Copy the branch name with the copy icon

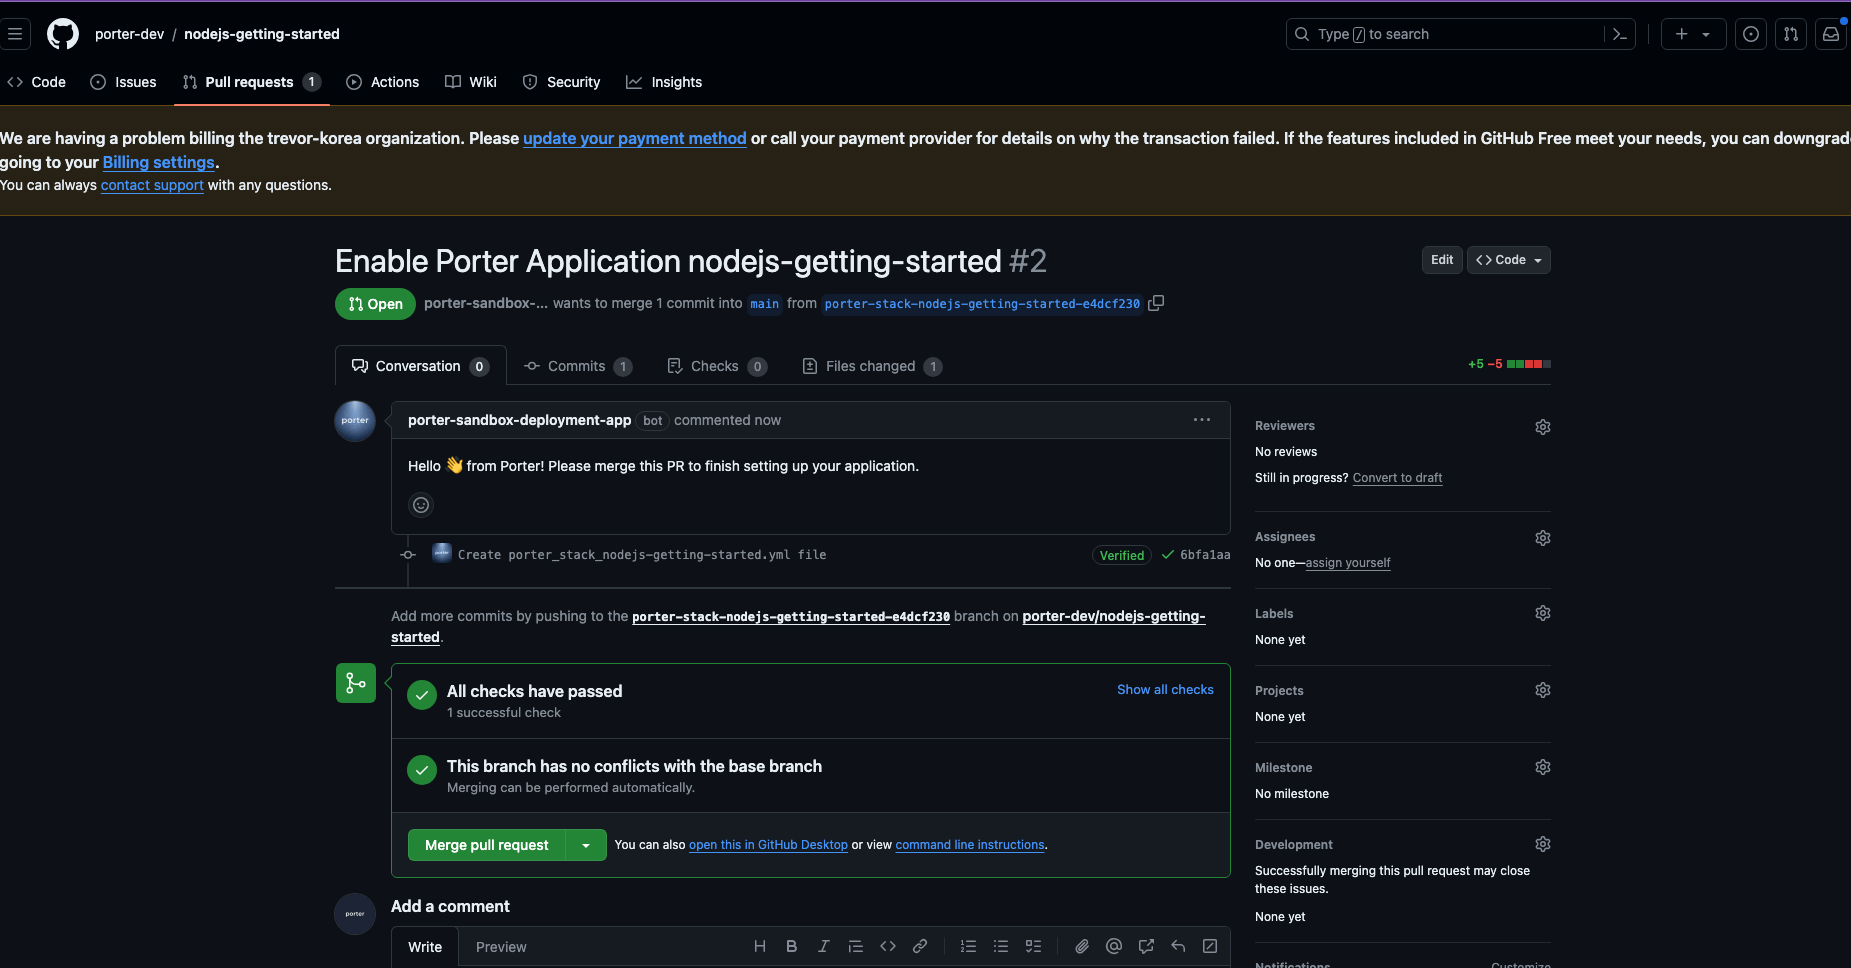pos(1156,302)
